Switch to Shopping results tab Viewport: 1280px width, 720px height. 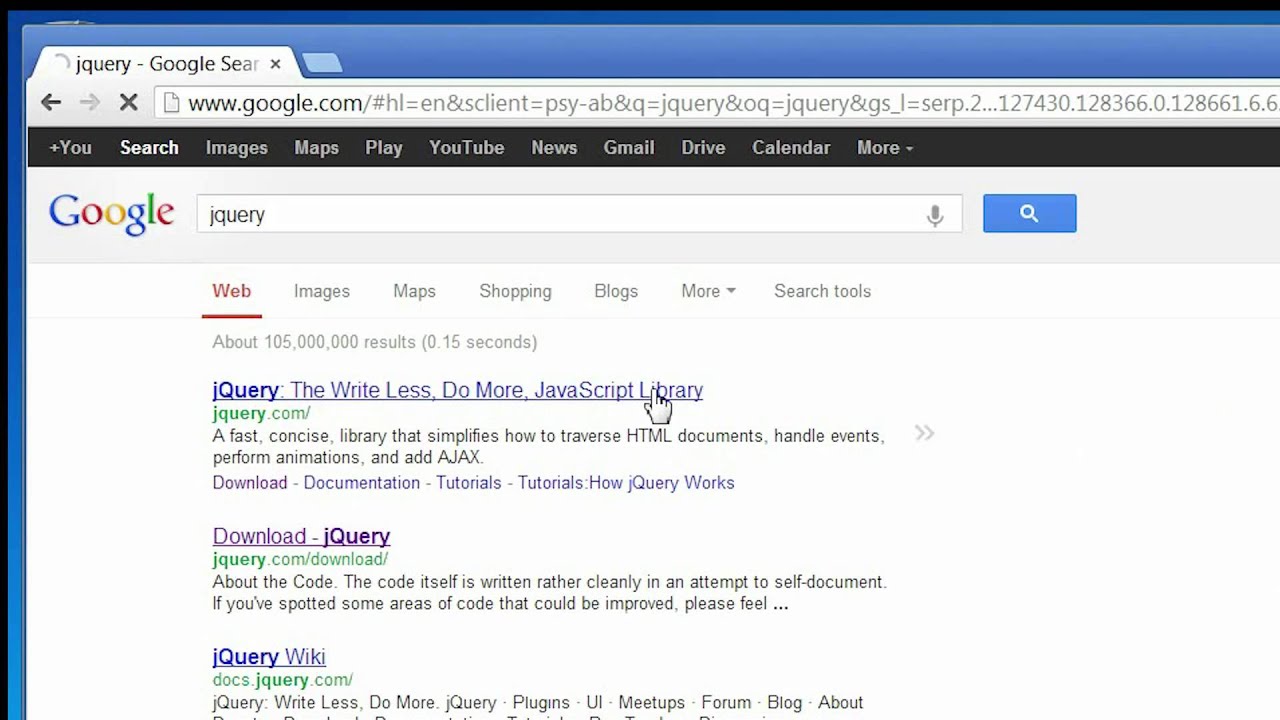pyautogui.click(x=515, y=291)
